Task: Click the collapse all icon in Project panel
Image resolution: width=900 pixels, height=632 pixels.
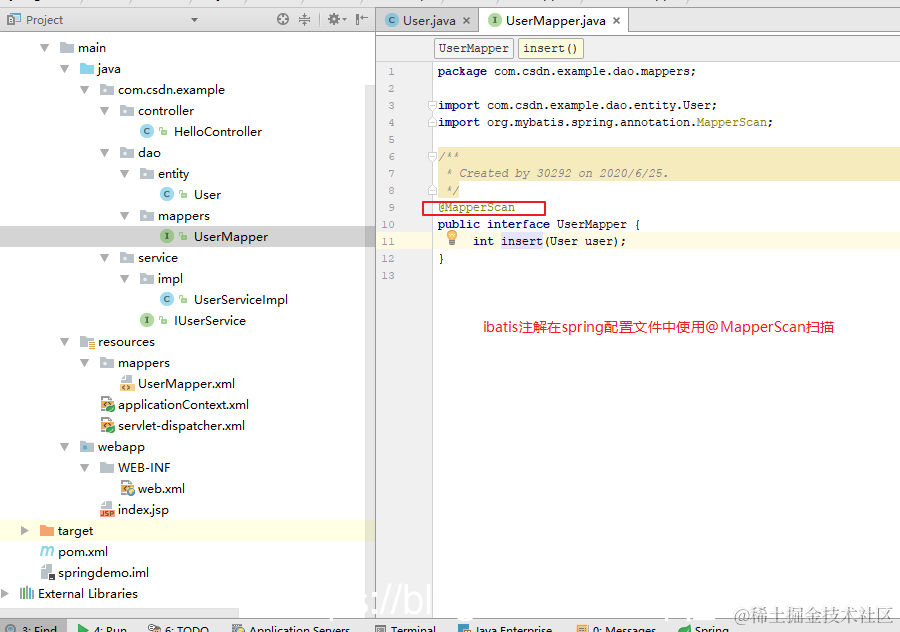Action: [x=304, y=20]
